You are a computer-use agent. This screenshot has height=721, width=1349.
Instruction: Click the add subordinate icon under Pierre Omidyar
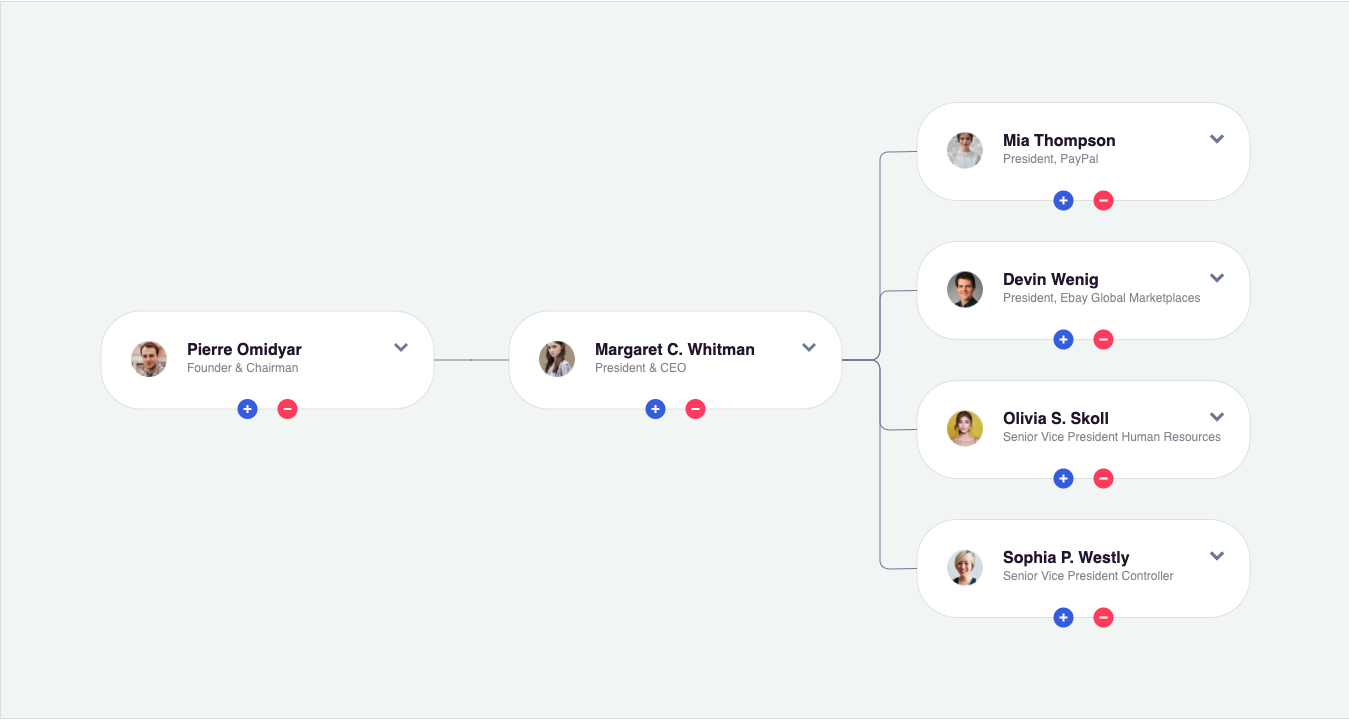tap(247, 409)
